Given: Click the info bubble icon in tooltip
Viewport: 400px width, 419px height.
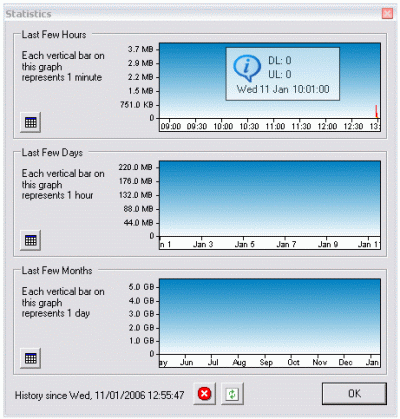Looking at the screenshot, I should pos(247,68).
